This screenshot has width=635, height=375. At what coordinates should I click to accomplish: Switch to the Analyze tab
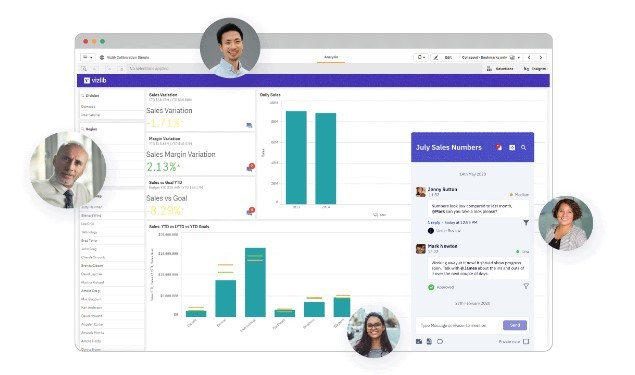pyautogui.click(x=331, y=58)
